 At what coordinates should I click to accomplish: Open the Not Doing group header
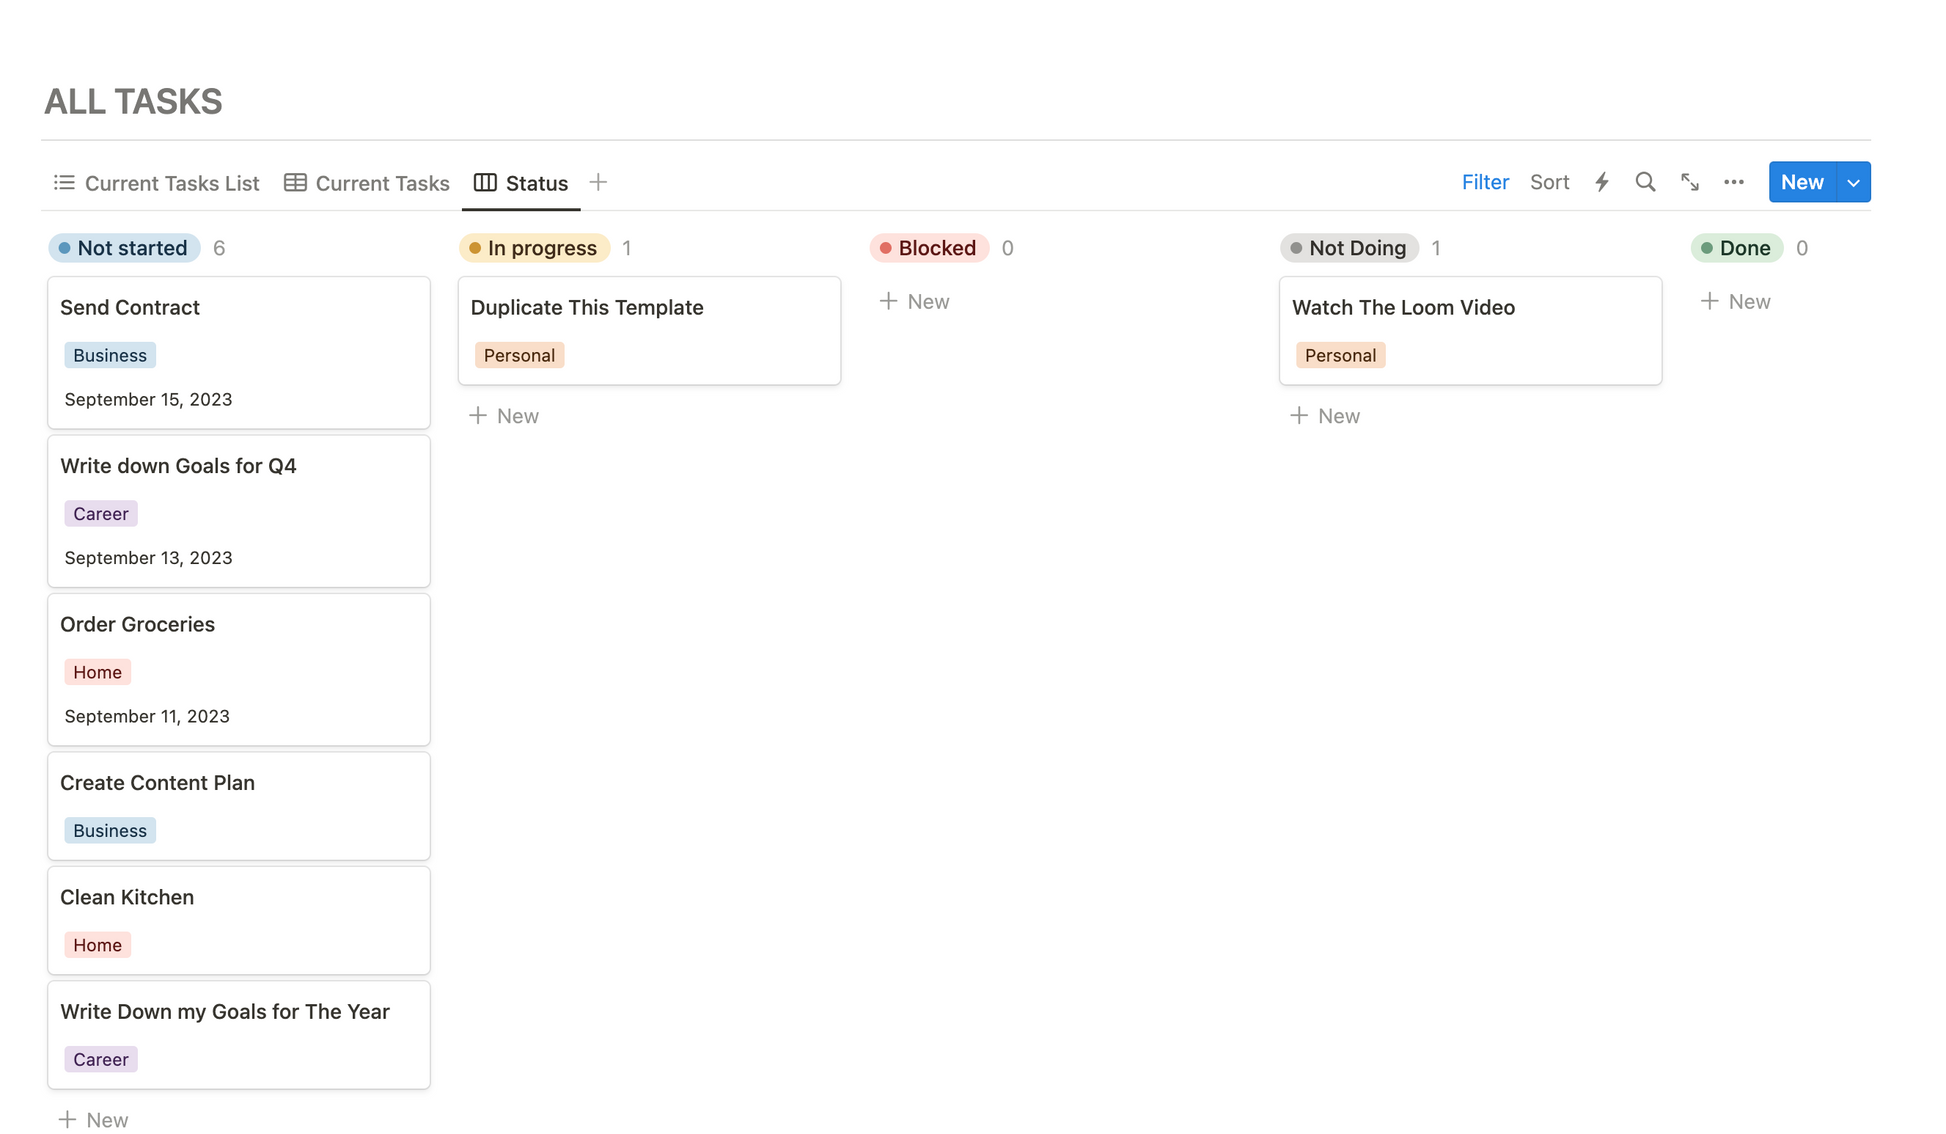[1348, 248]
